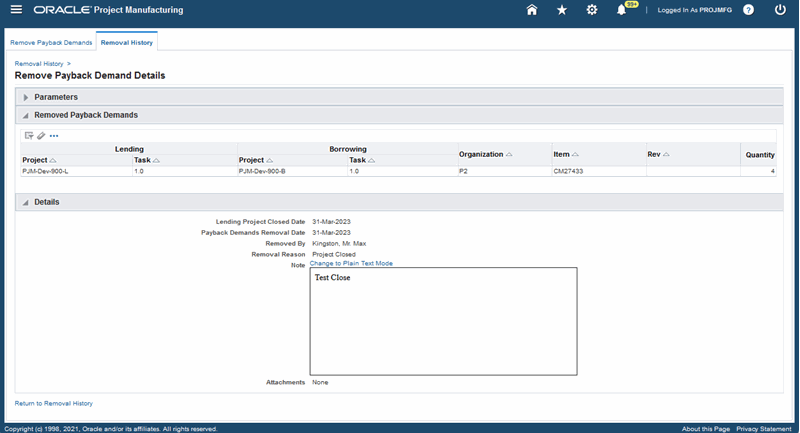
Task: Click Change to Plain Text Mode link
Action: coord(351,263)
